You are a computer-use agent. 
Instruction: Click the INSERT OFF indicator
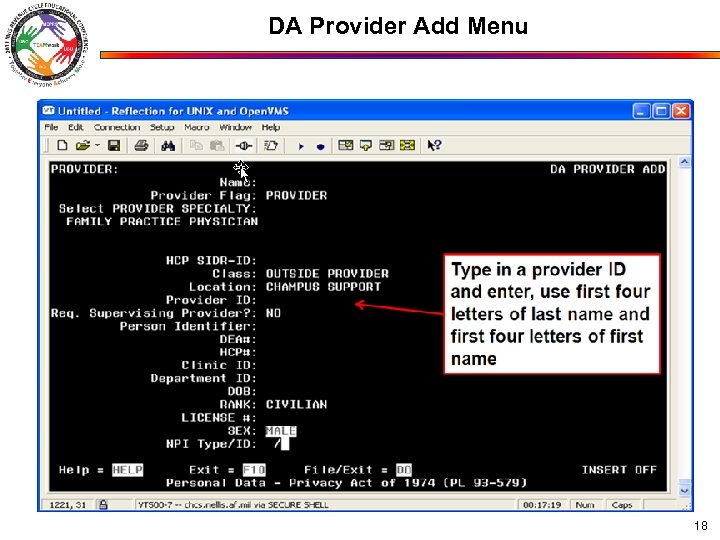tap(619, 470)
